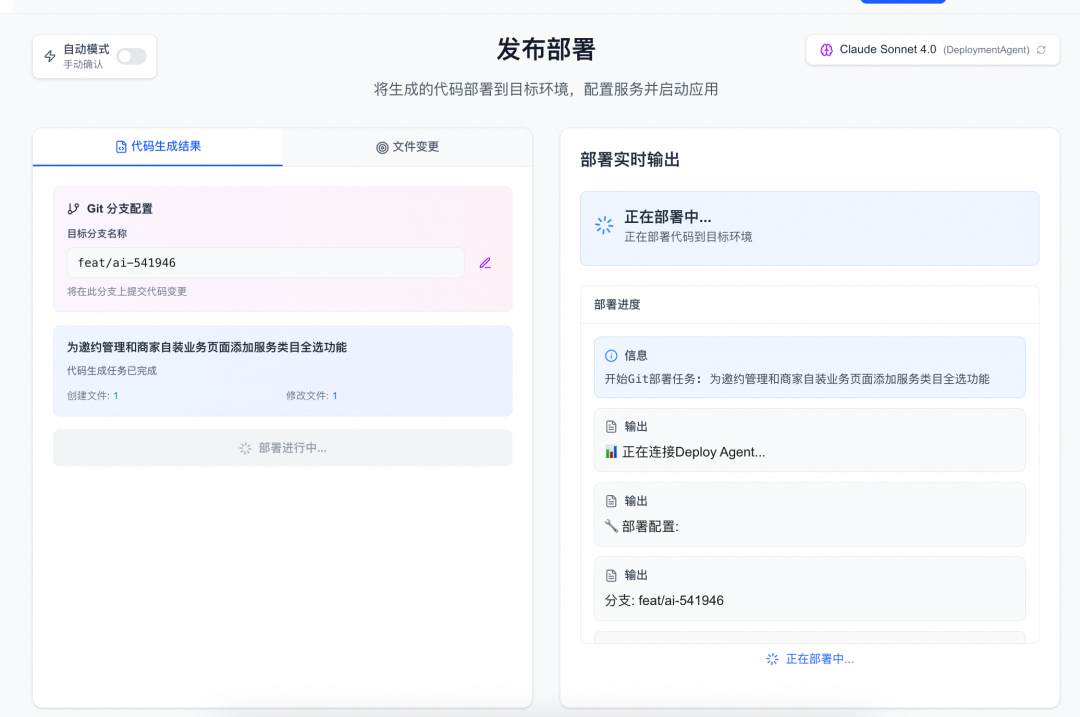
Task: Click the target icon on 文件变更 tab
Action: pos(380,147)
